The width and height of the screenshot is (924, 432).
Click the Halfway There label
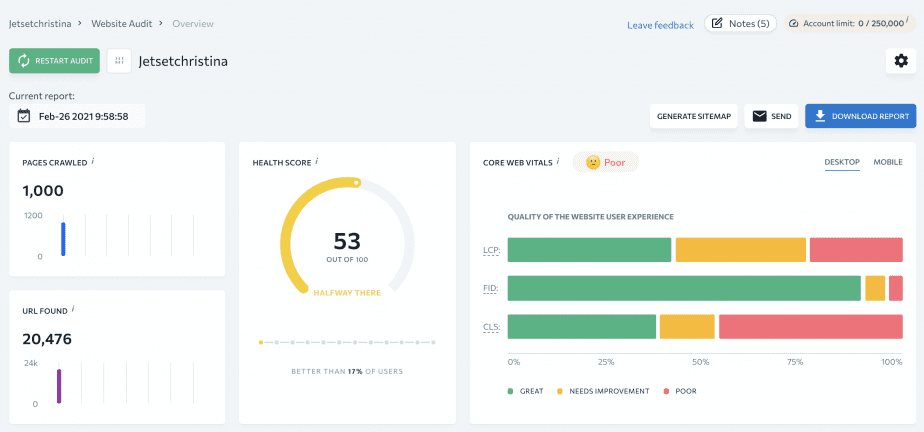(347, 292)
